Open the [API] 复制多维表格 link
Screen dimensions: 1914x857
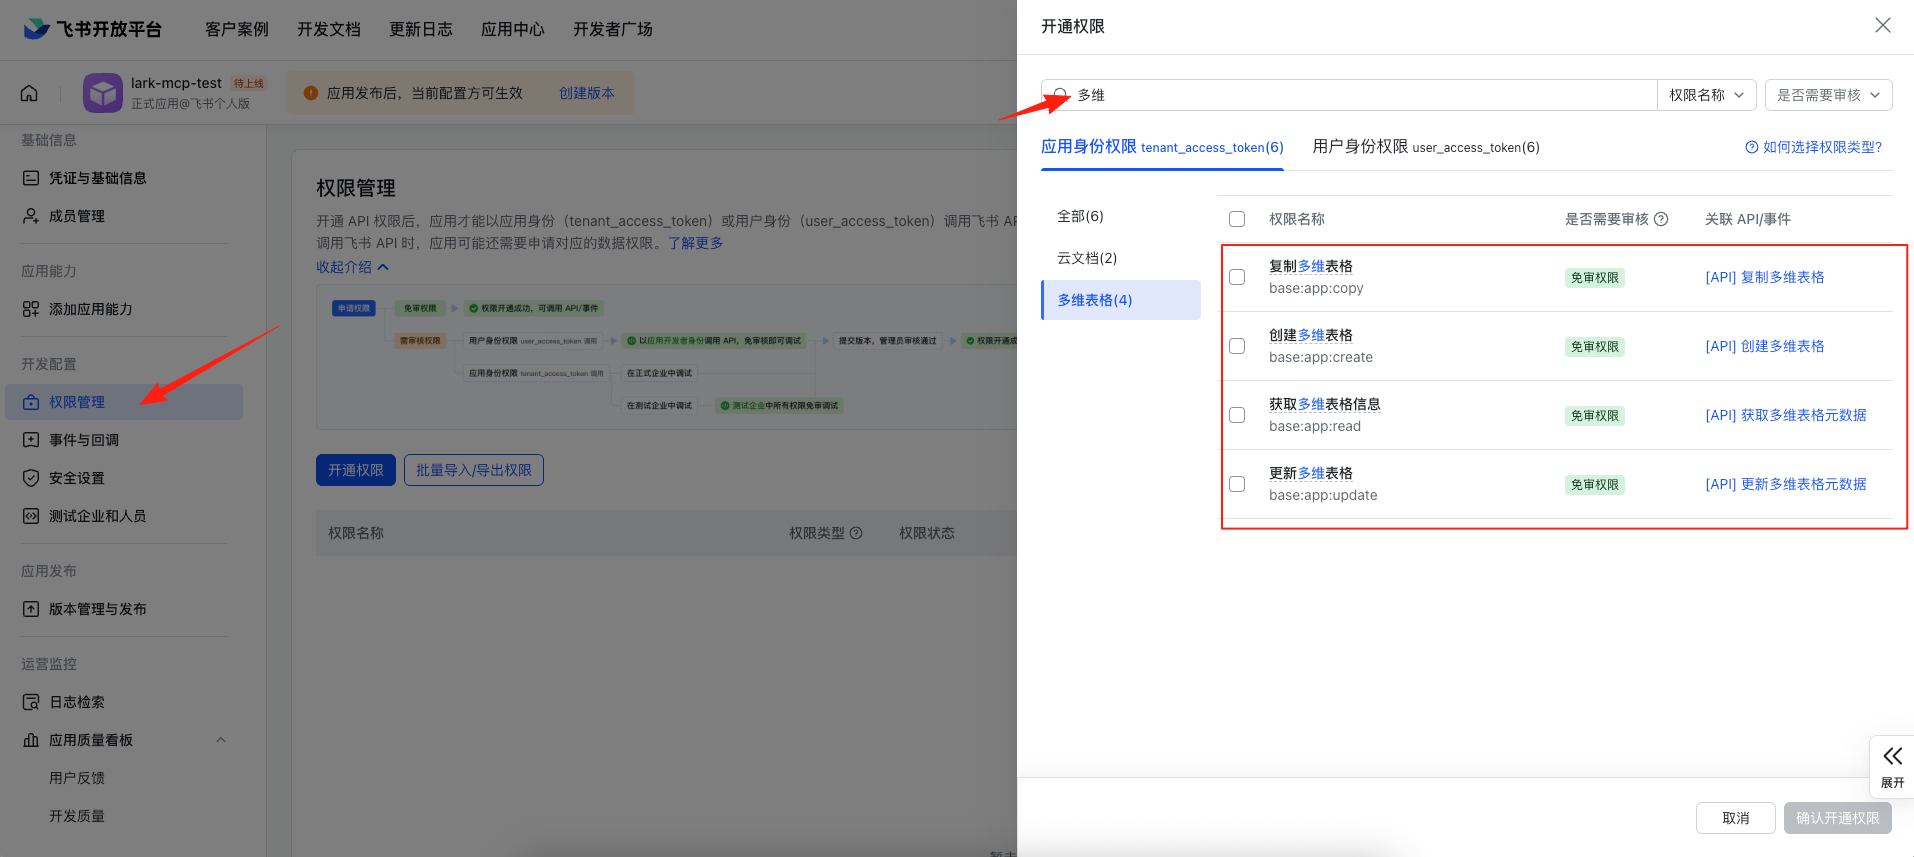(1765, 277)
